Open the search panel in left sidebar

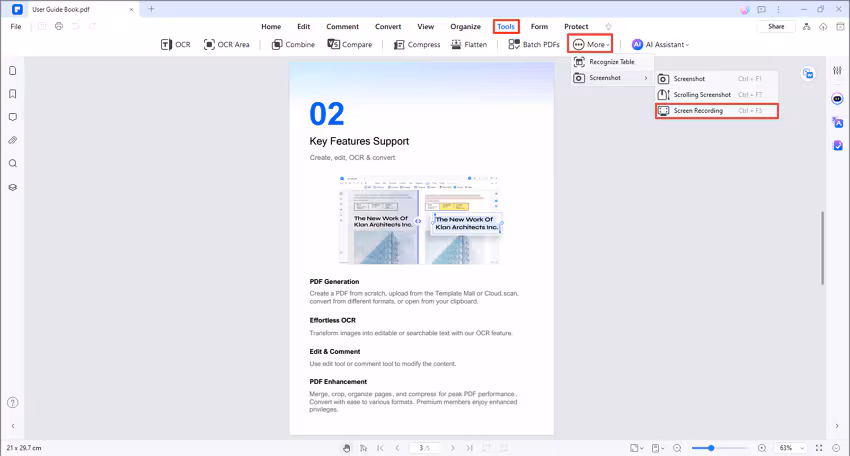click(13, 163)
